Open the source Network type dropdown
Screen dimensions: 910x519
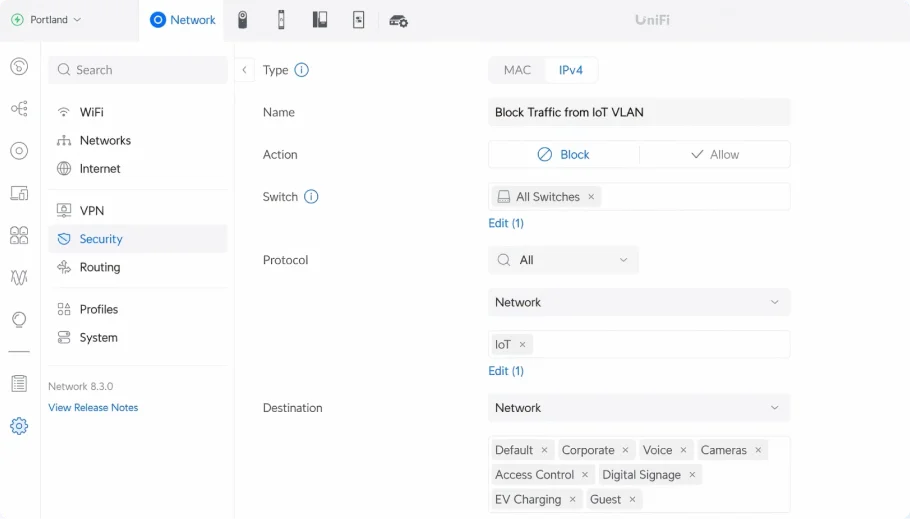[x=639, y=302]
